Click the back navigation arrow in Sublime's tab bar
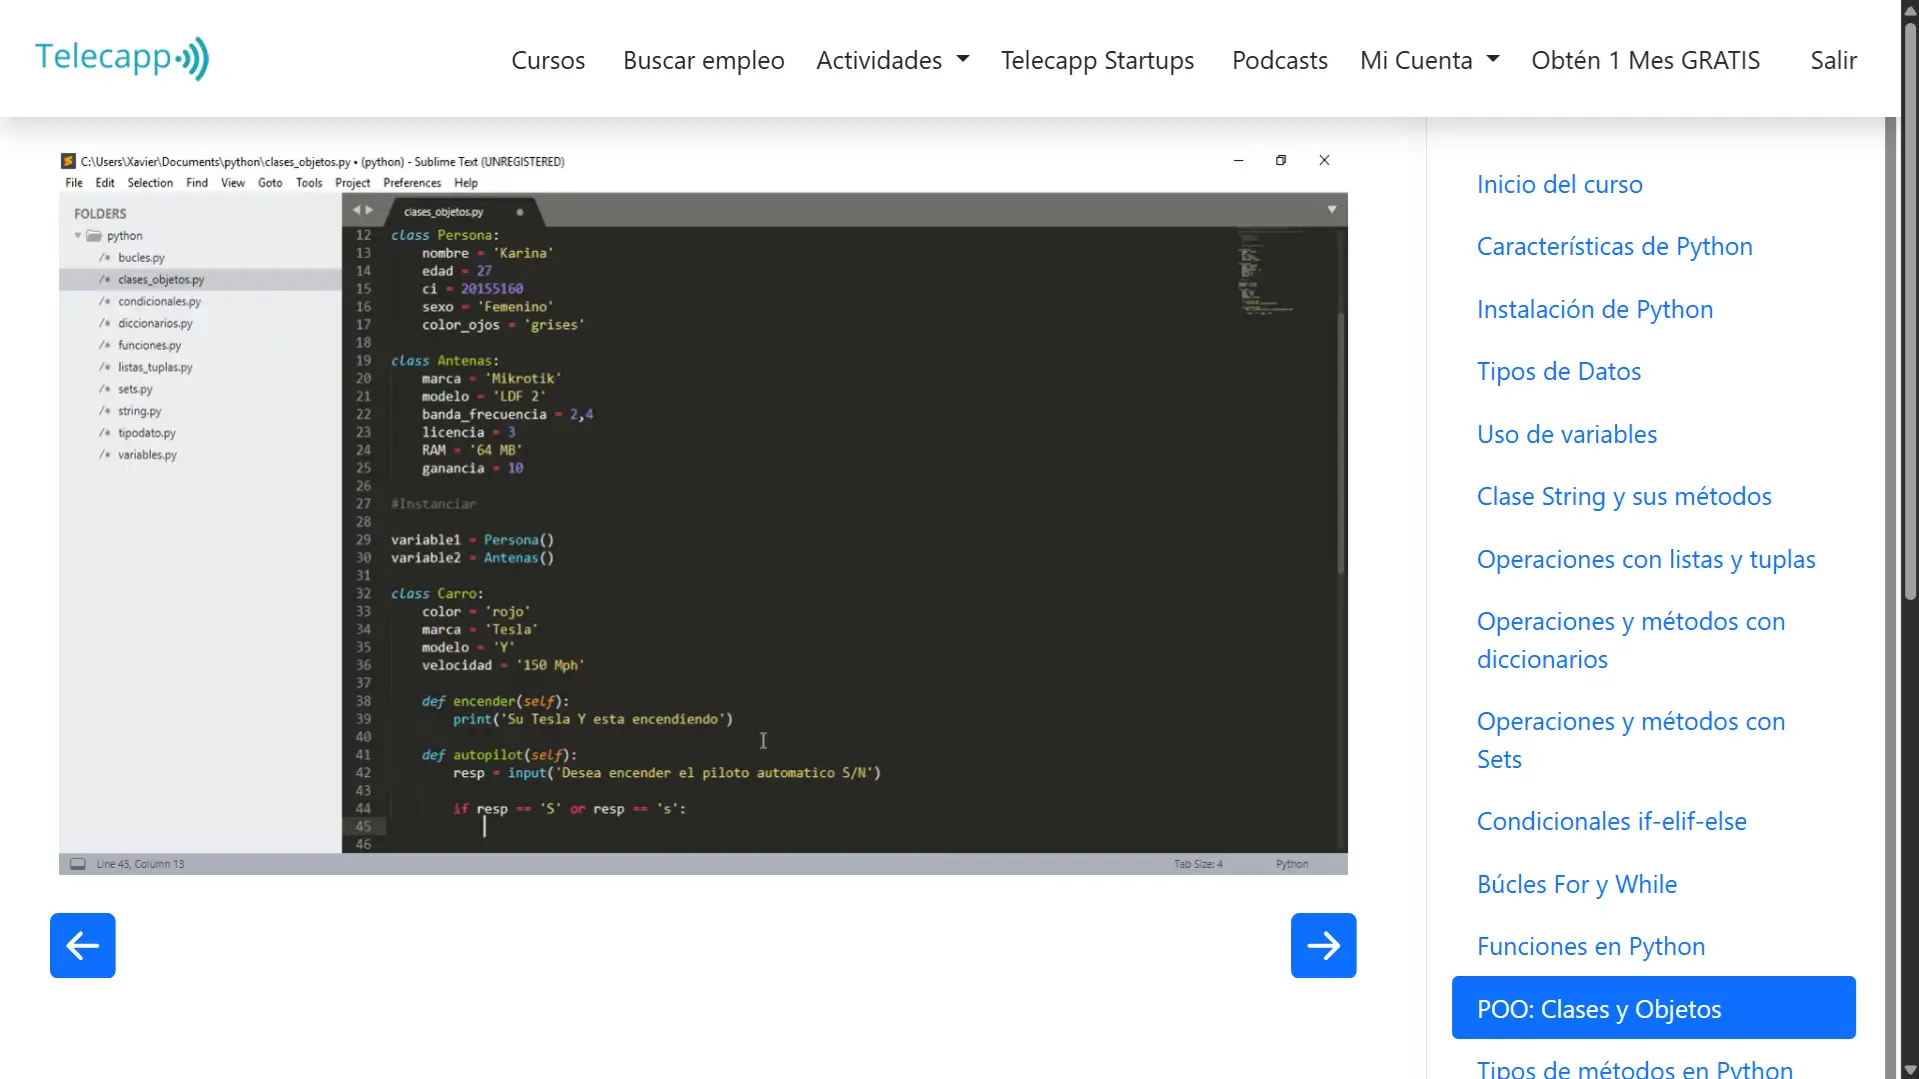Viewport: 1919px width, 1079px height. (357, 209)
